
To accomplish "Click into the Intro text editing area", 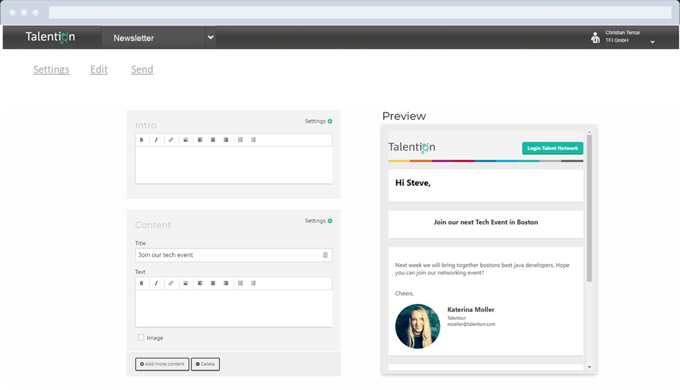I will pos(234,165).
